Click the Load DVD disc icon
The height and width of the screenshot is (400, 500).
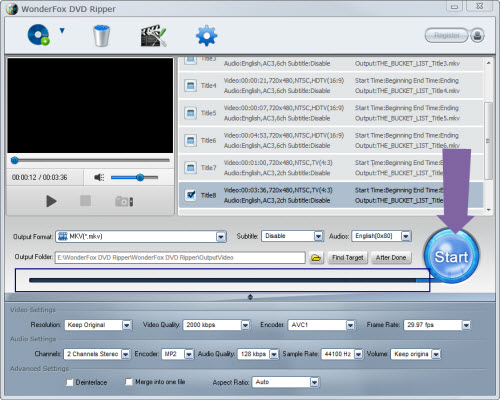pos(38,35)
